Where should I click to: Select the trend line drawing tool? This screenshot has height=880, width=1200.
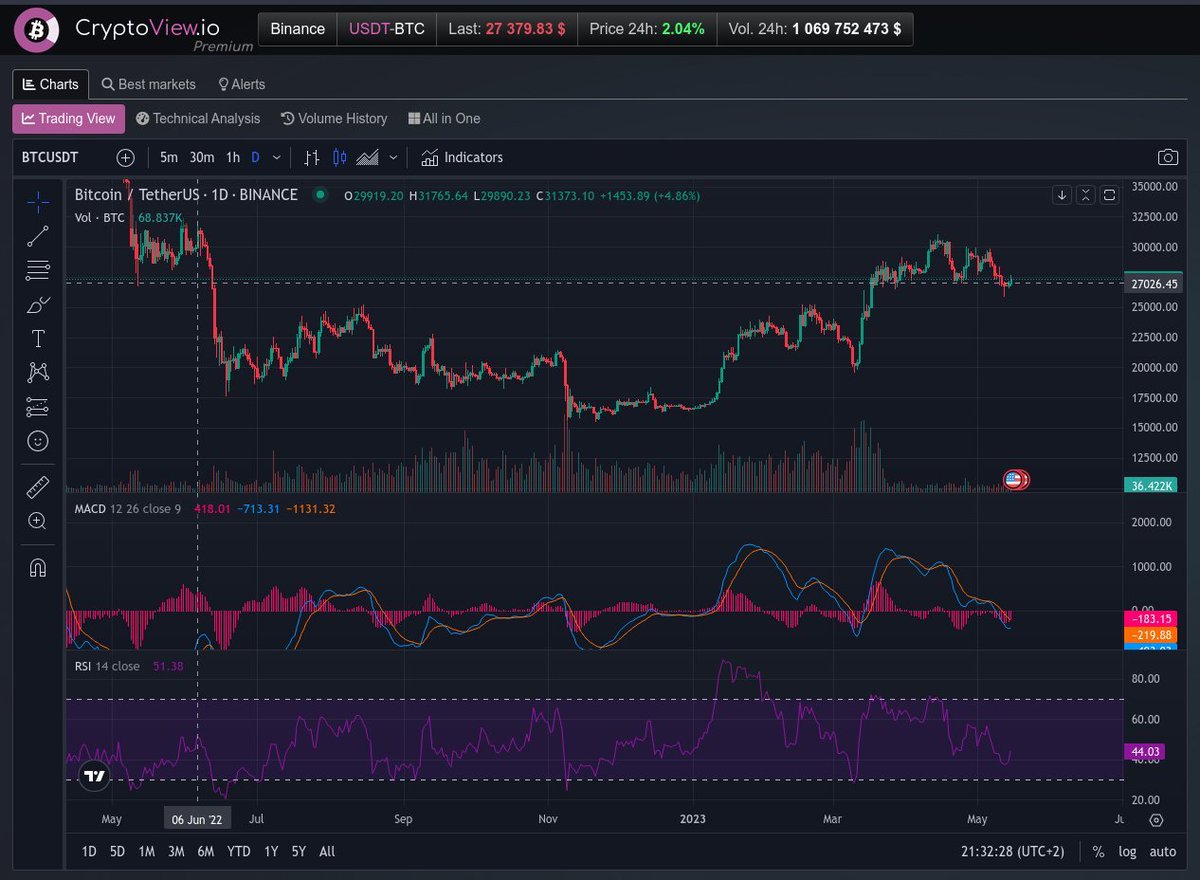pyautogui.click(x=38, y=236)
